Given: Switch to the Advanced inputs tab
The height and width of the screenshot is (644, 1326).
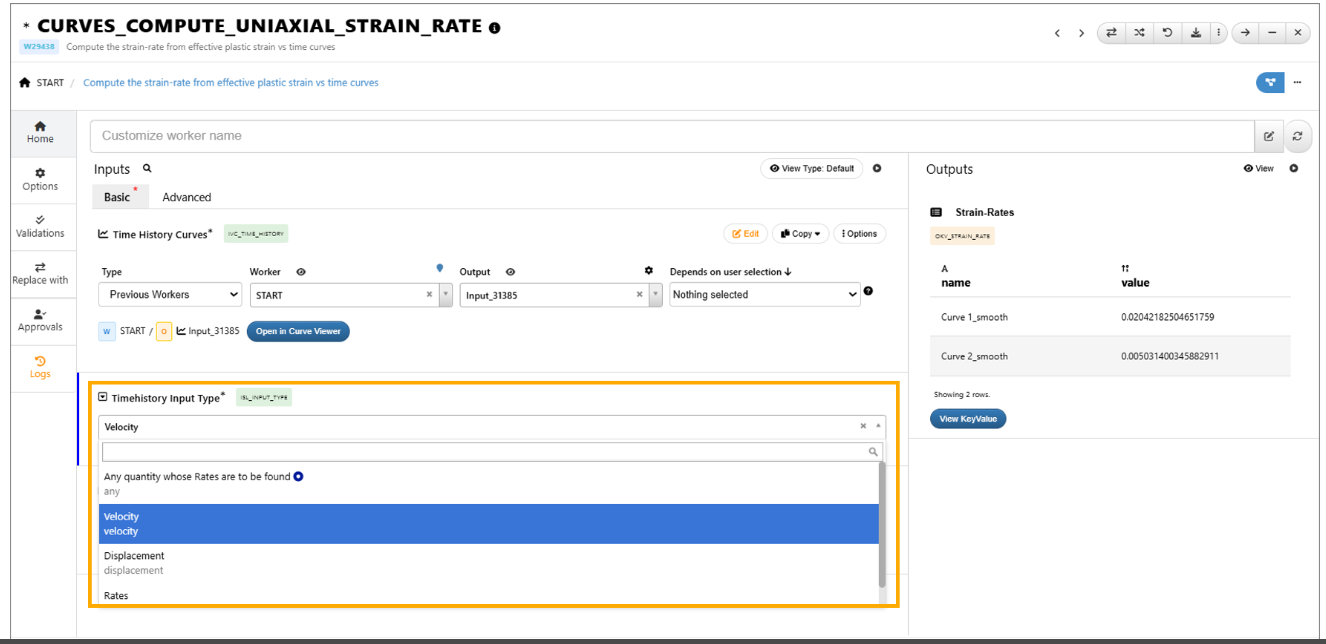Looking at the screenshot, I should pyautogui.click(x=187, y=197).
